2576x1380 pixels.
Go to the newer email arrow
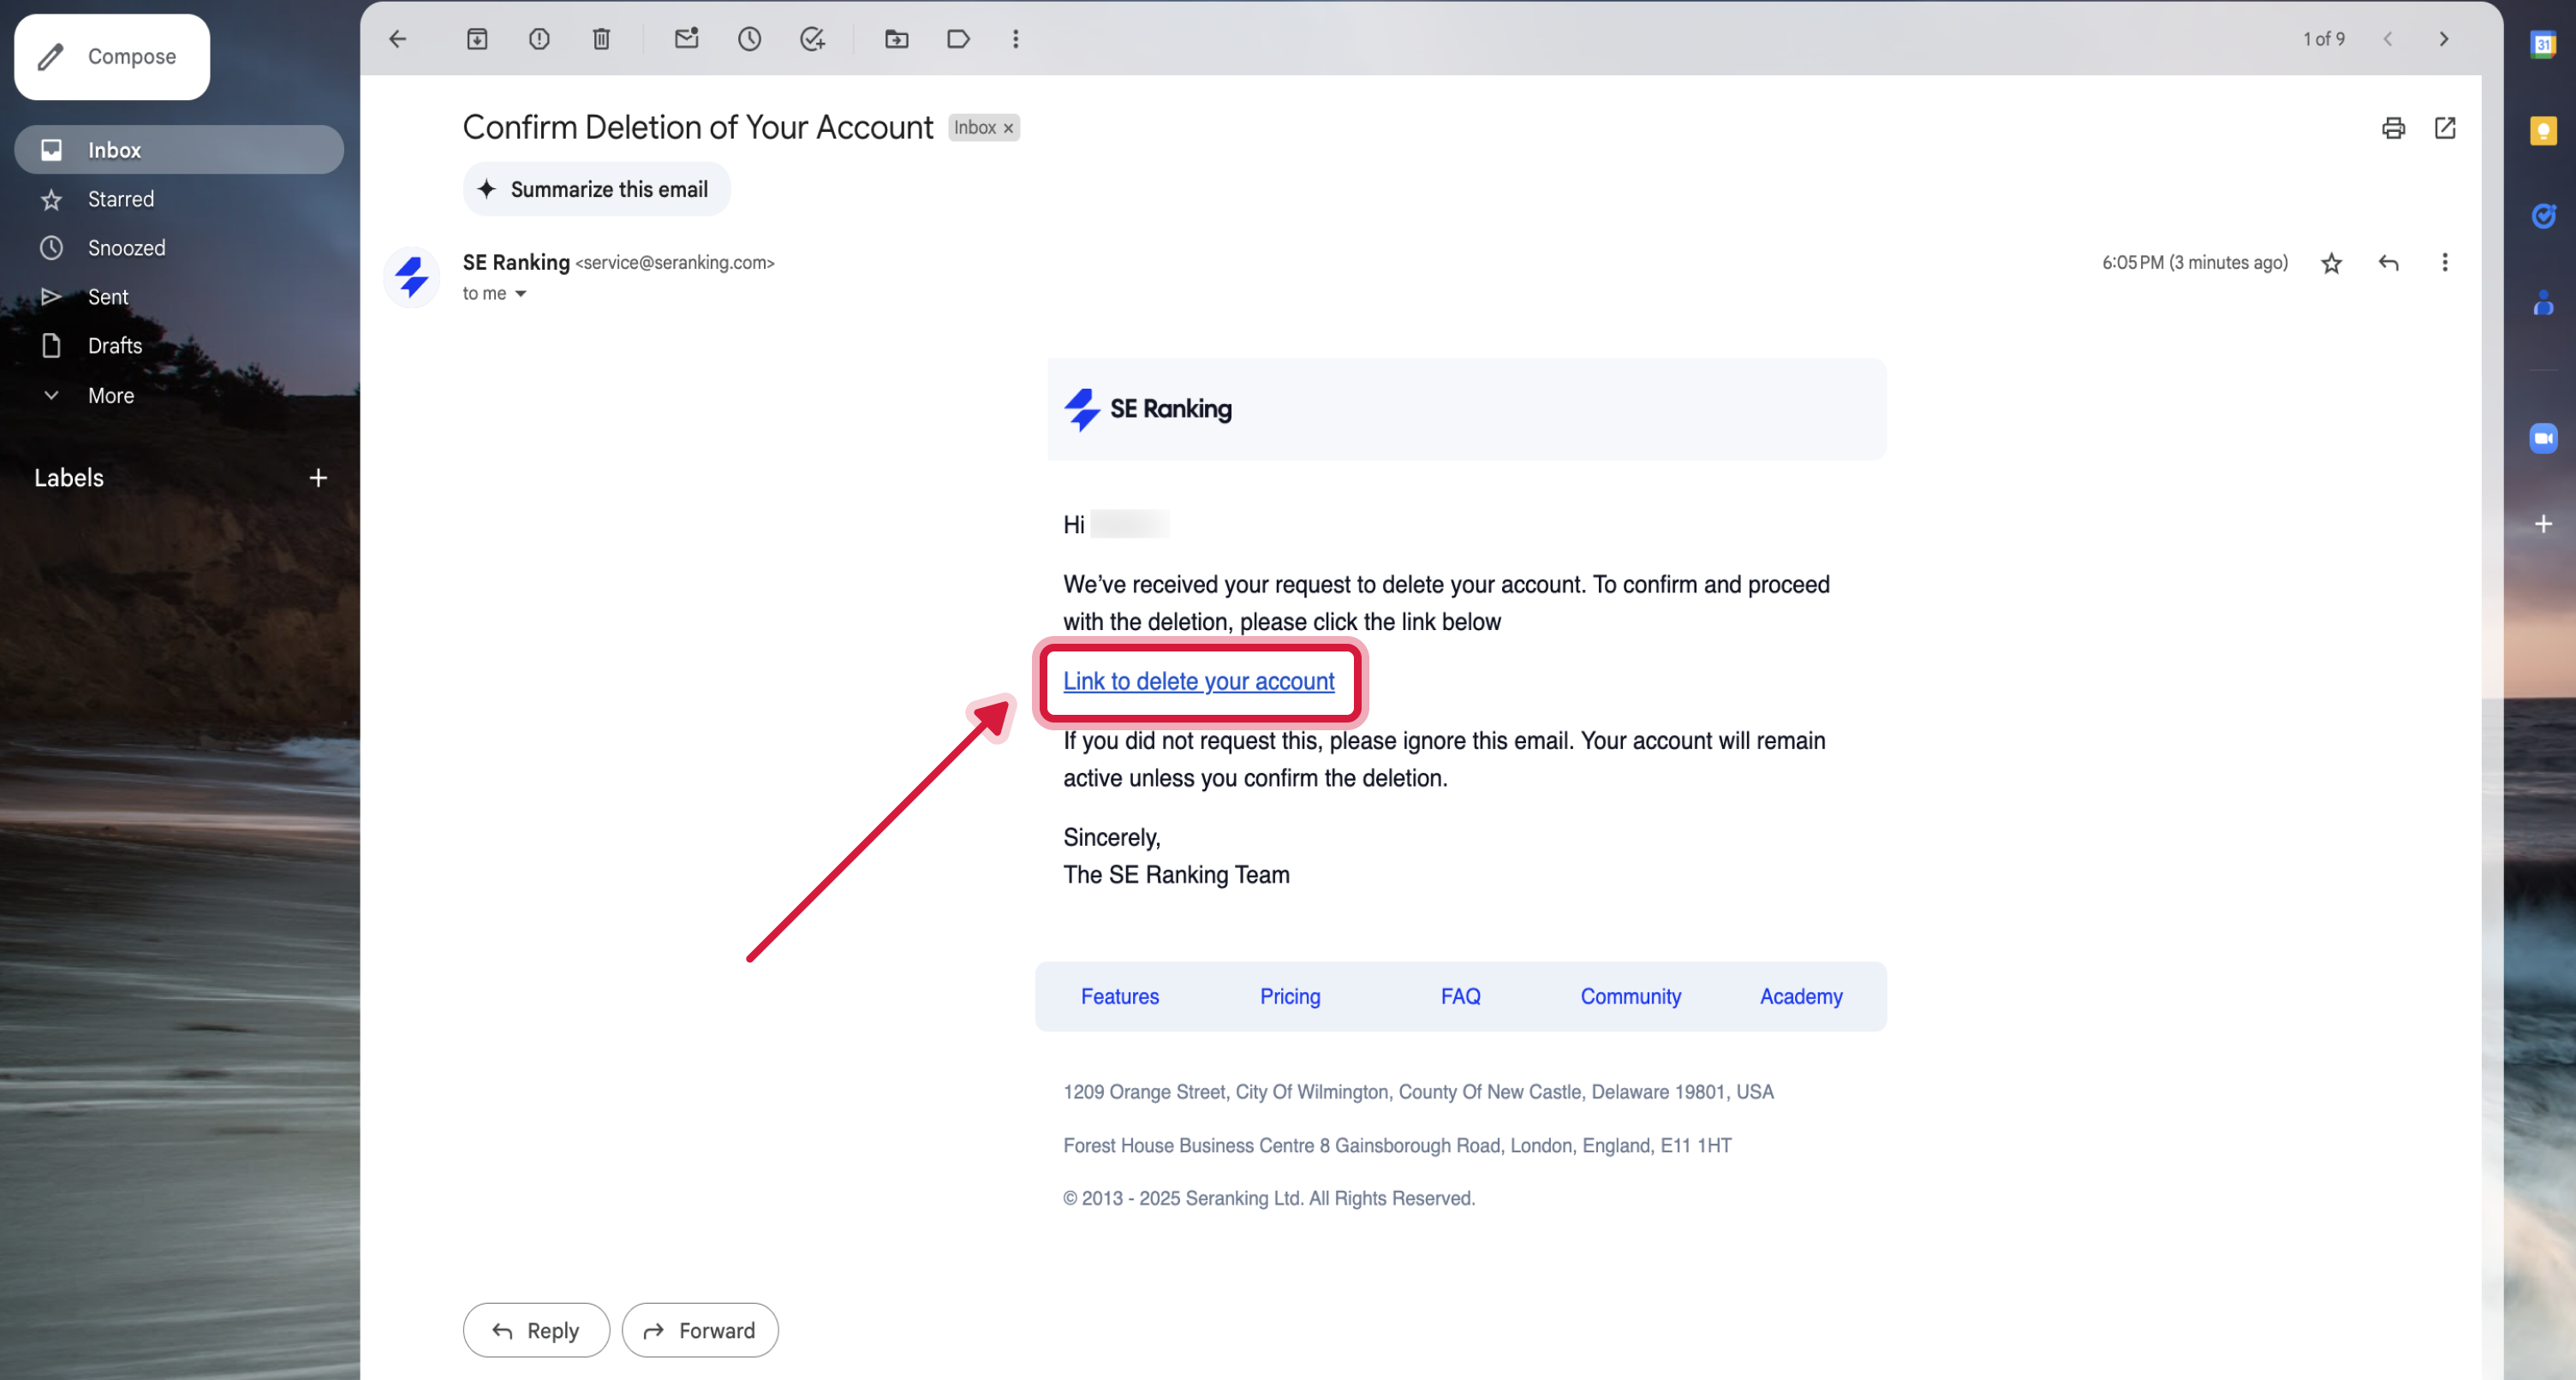point(2388,39)
